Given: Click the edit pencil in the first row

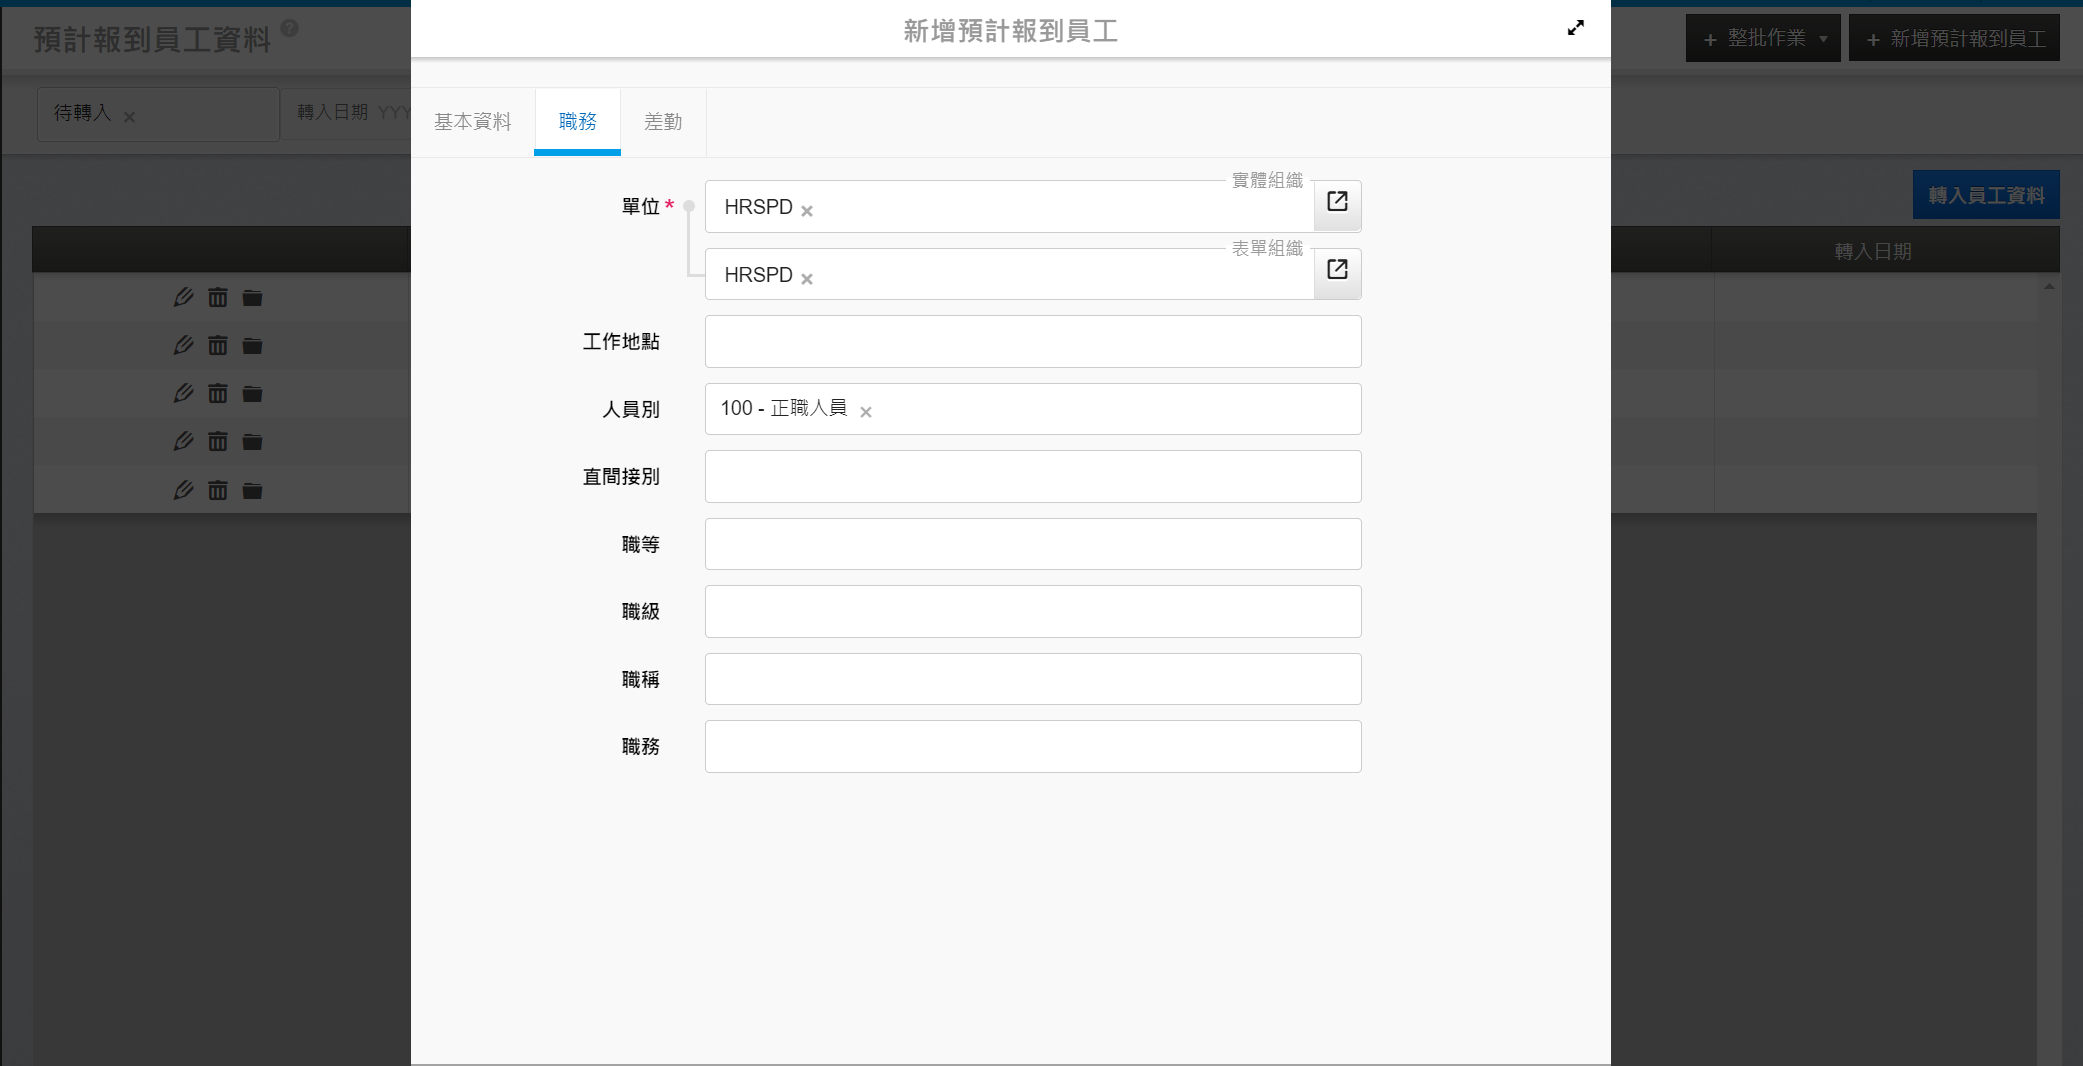Looking at the screenshot, I should (x=183, y=298).
